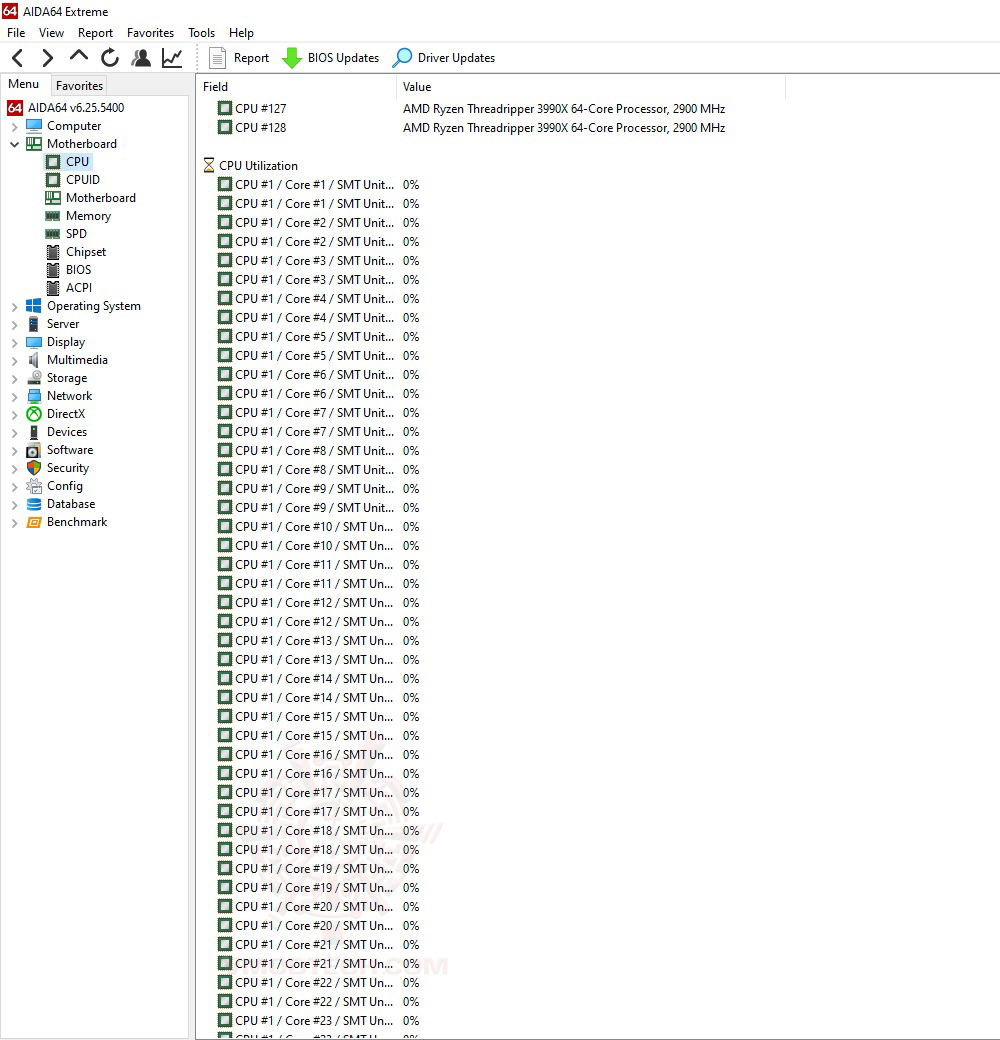Select the BIOS chip icon

53,270
